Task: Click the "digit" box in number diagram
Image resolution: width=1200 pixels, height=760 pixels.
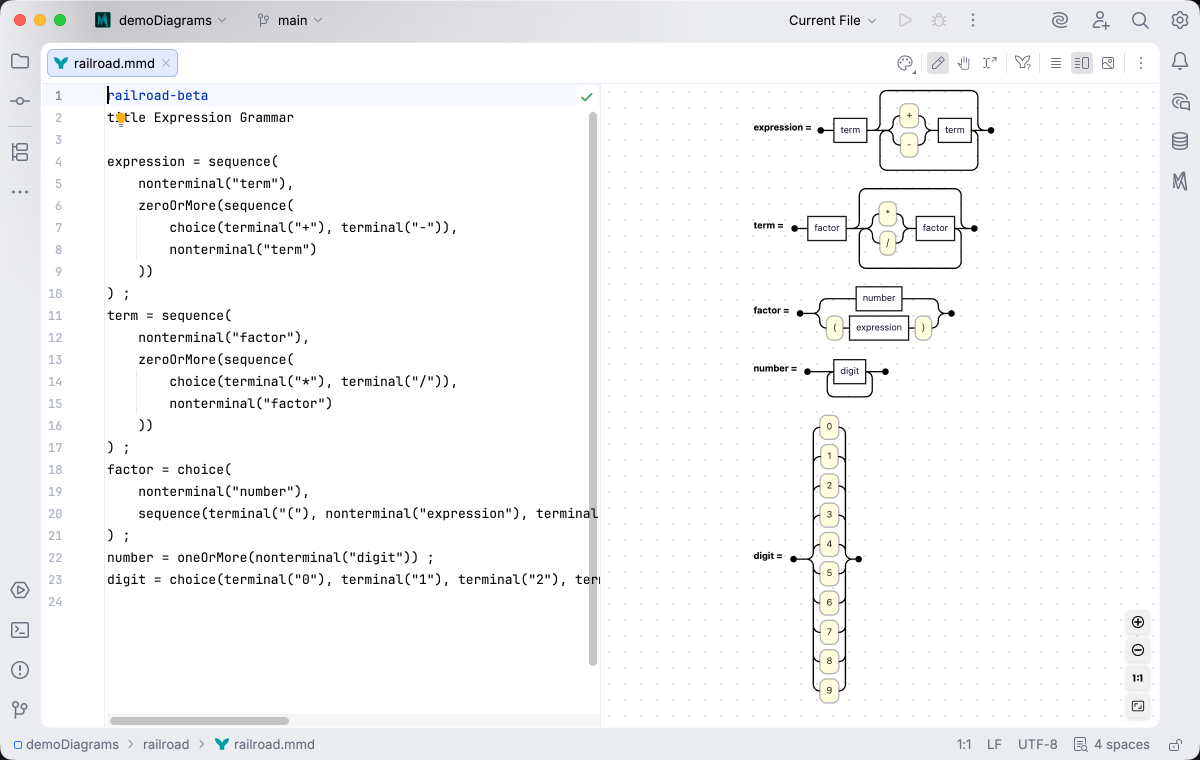Action: coord(849,371)
